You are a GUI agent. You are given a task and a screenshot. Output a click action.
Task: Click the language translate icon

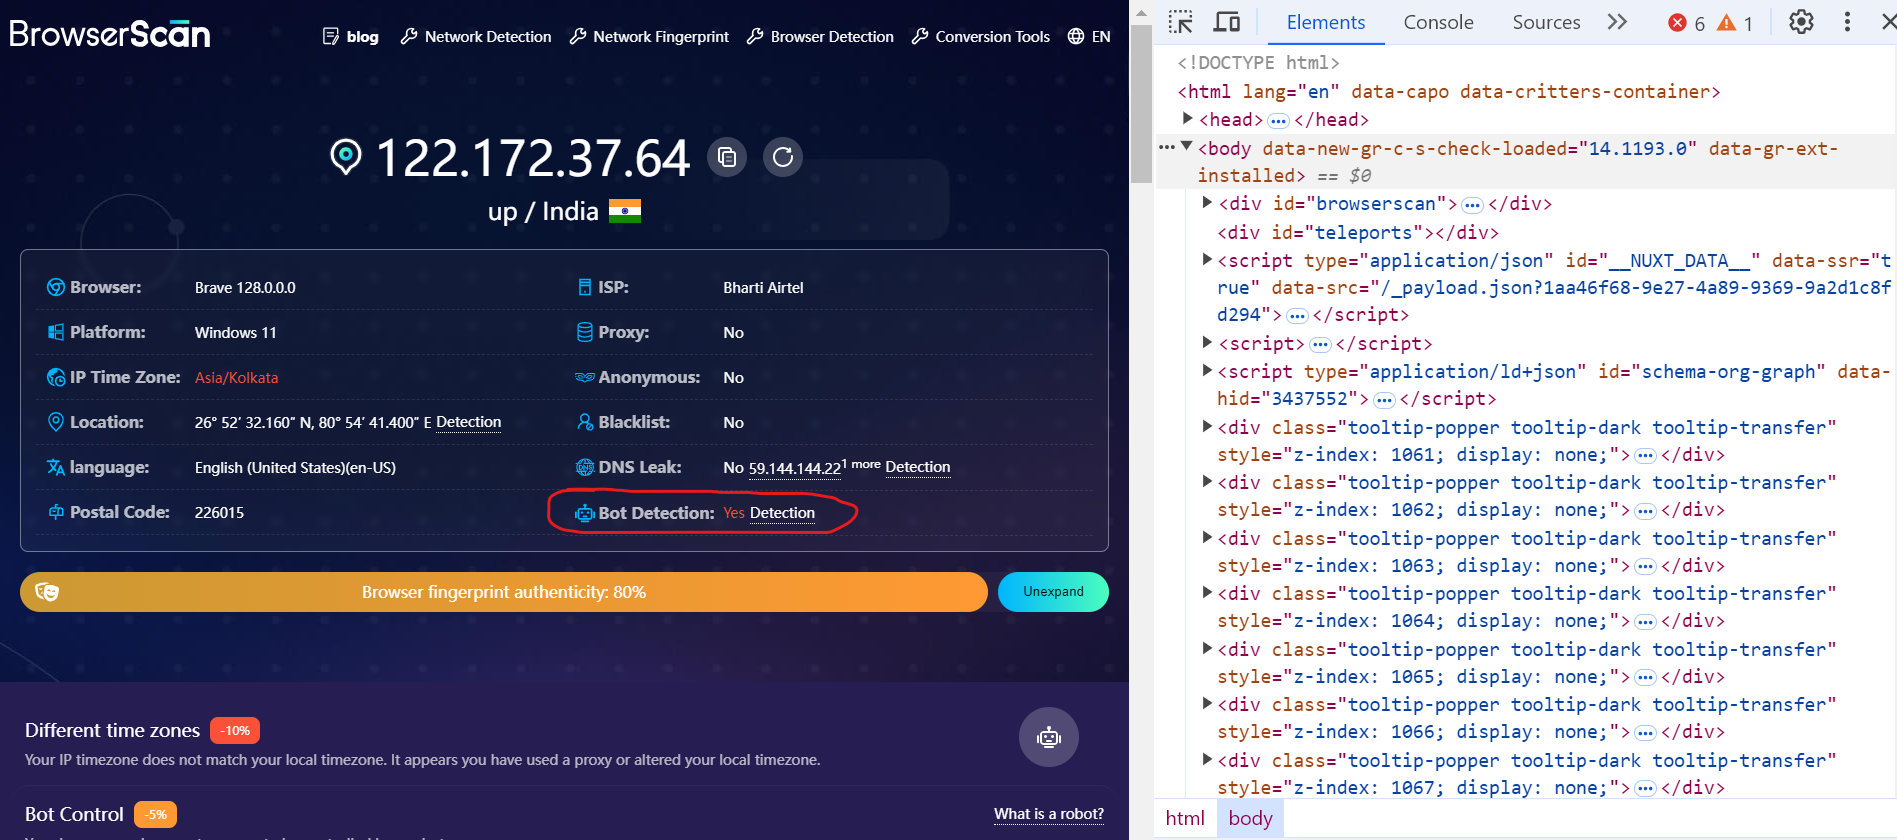click(x=56, y=467)
